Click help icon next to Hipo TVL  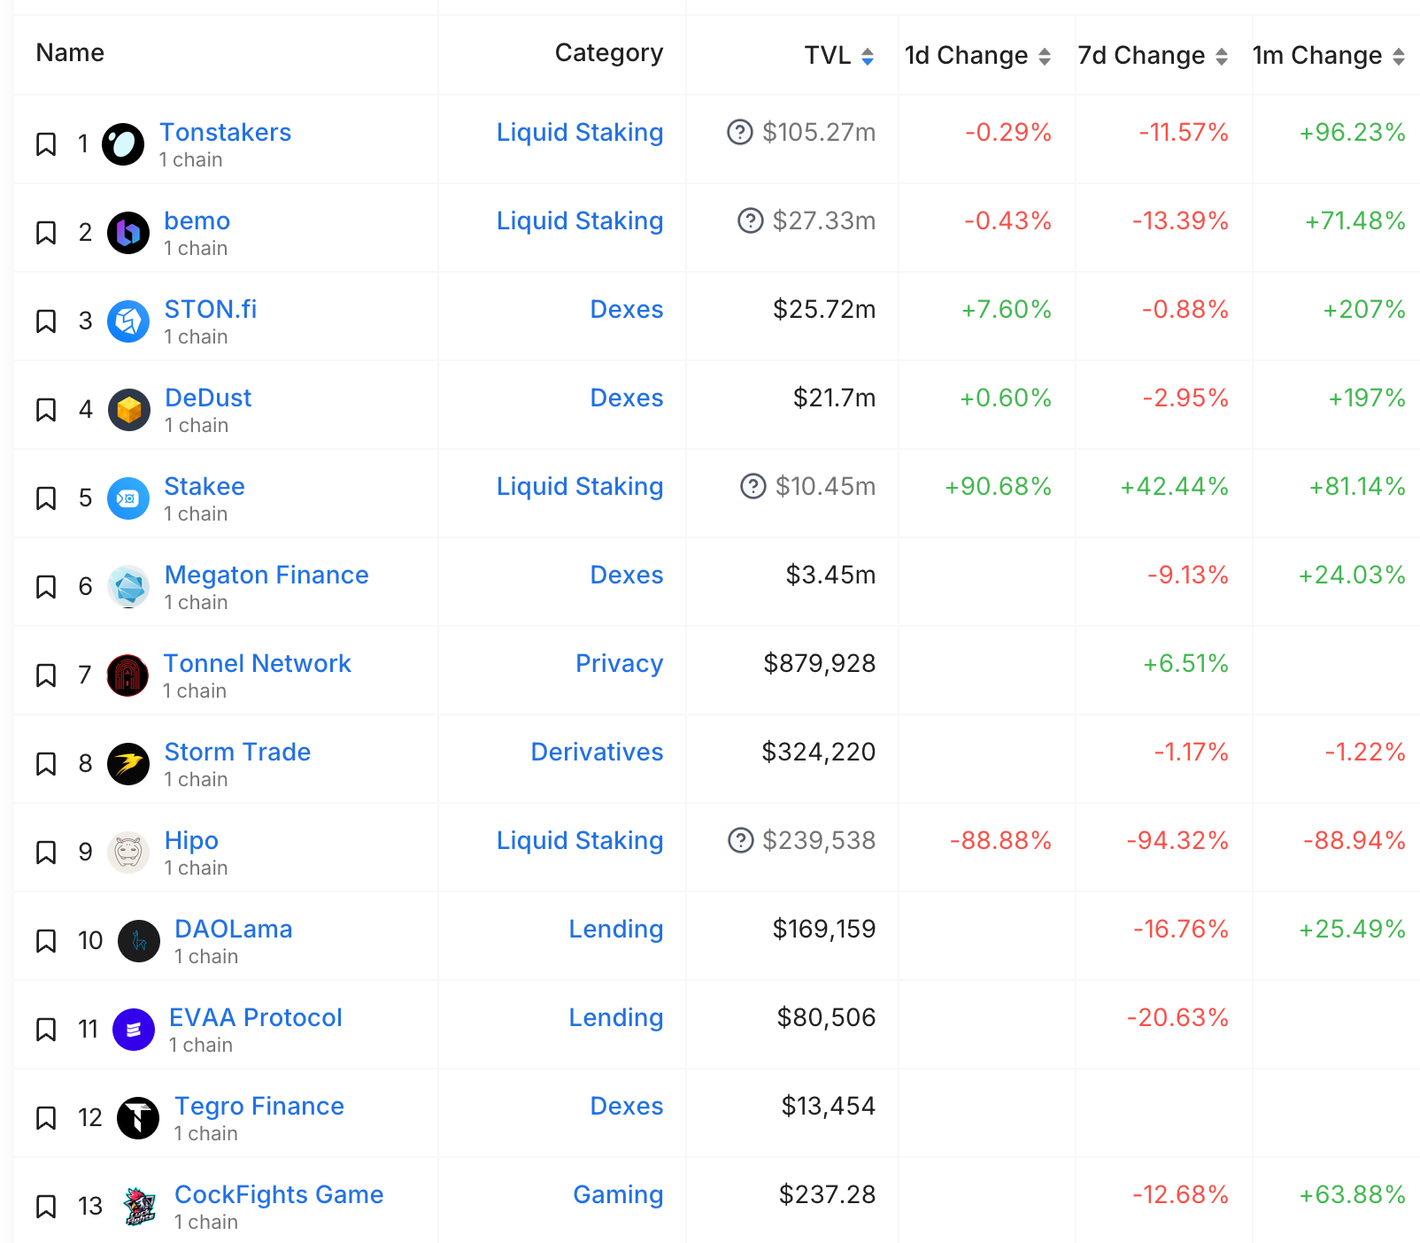[740, 840]
